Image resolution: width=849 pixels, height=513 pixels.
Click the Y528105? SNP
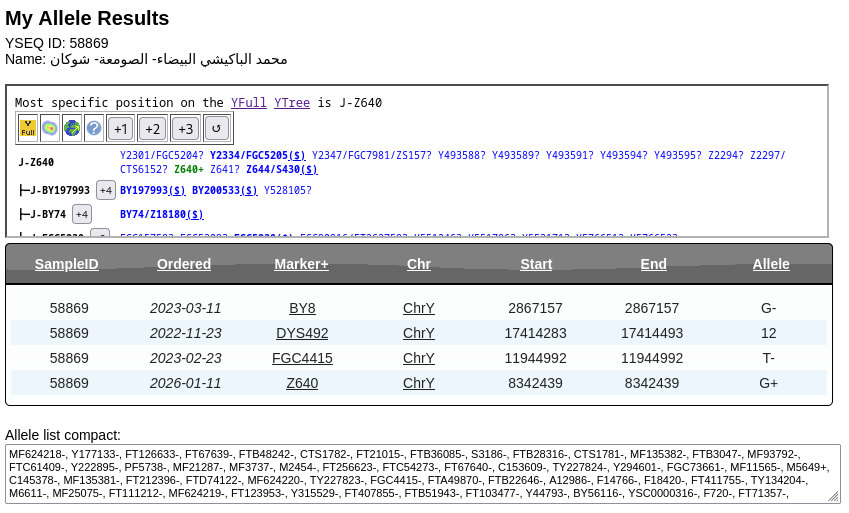pos(288,190)
